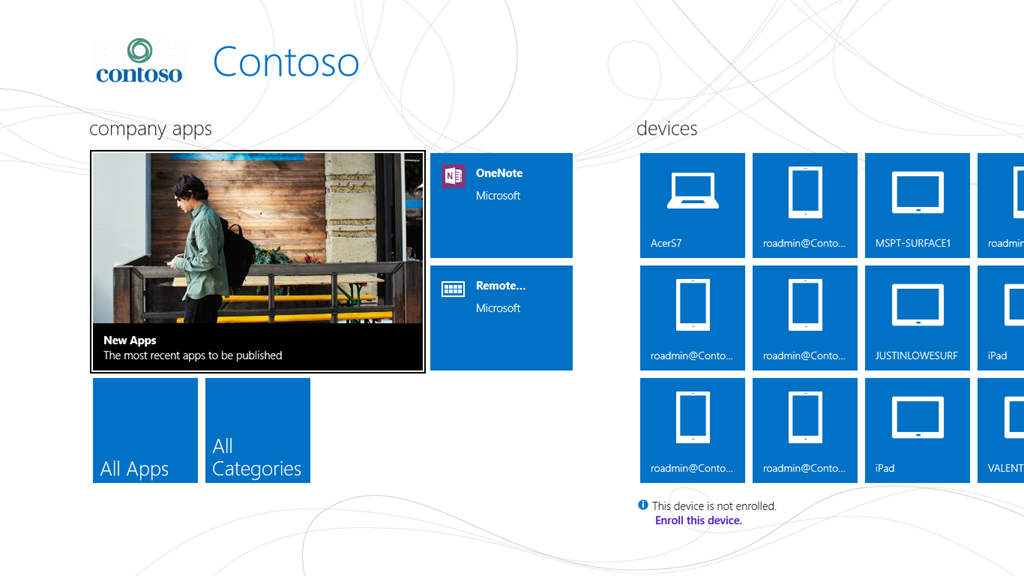Open the New Apps featured photo
Screen dimensions: 1024x576
pyautogui.click(x=258, y=238)
